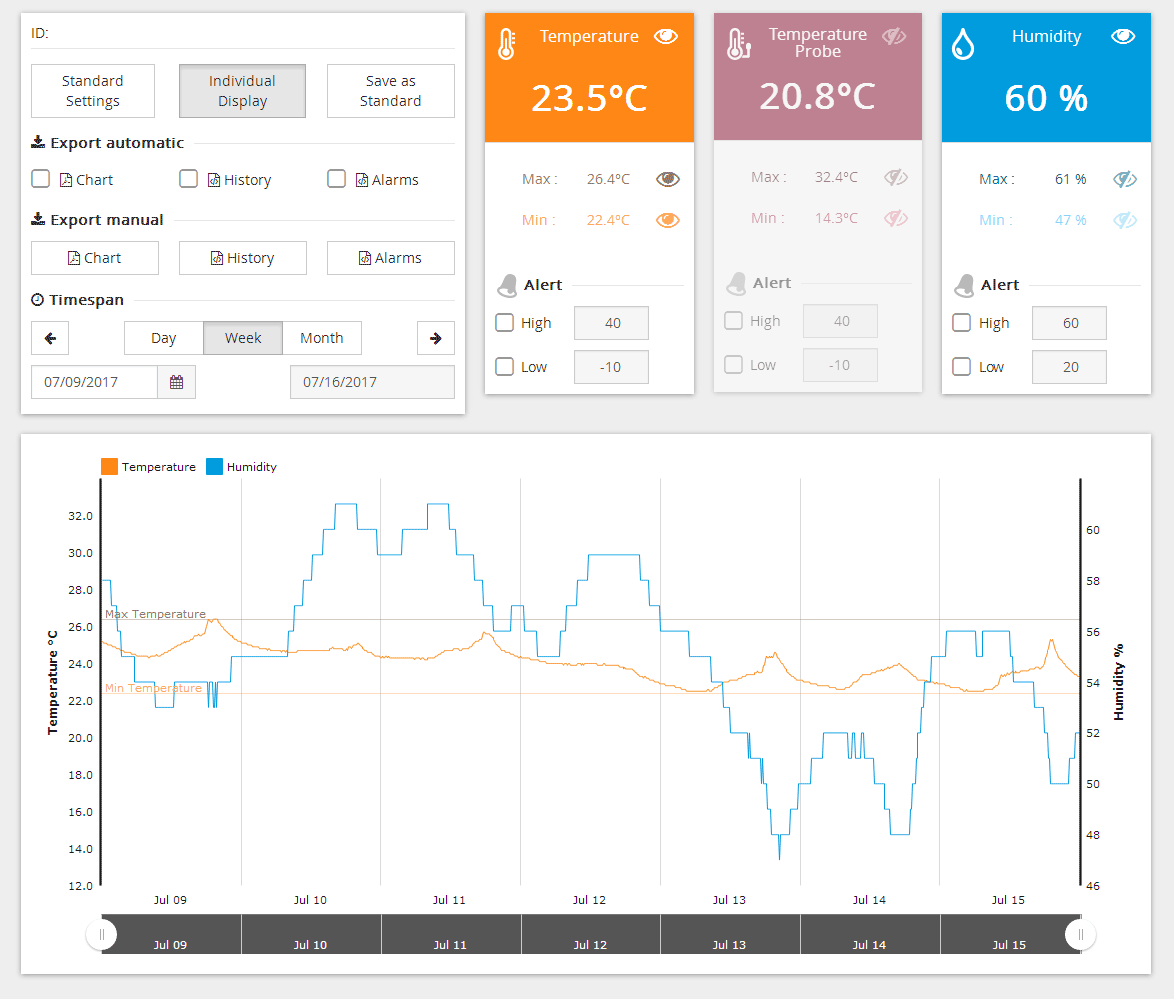Toggle the Max temperature line eye icon

click(x=667, y=179)
